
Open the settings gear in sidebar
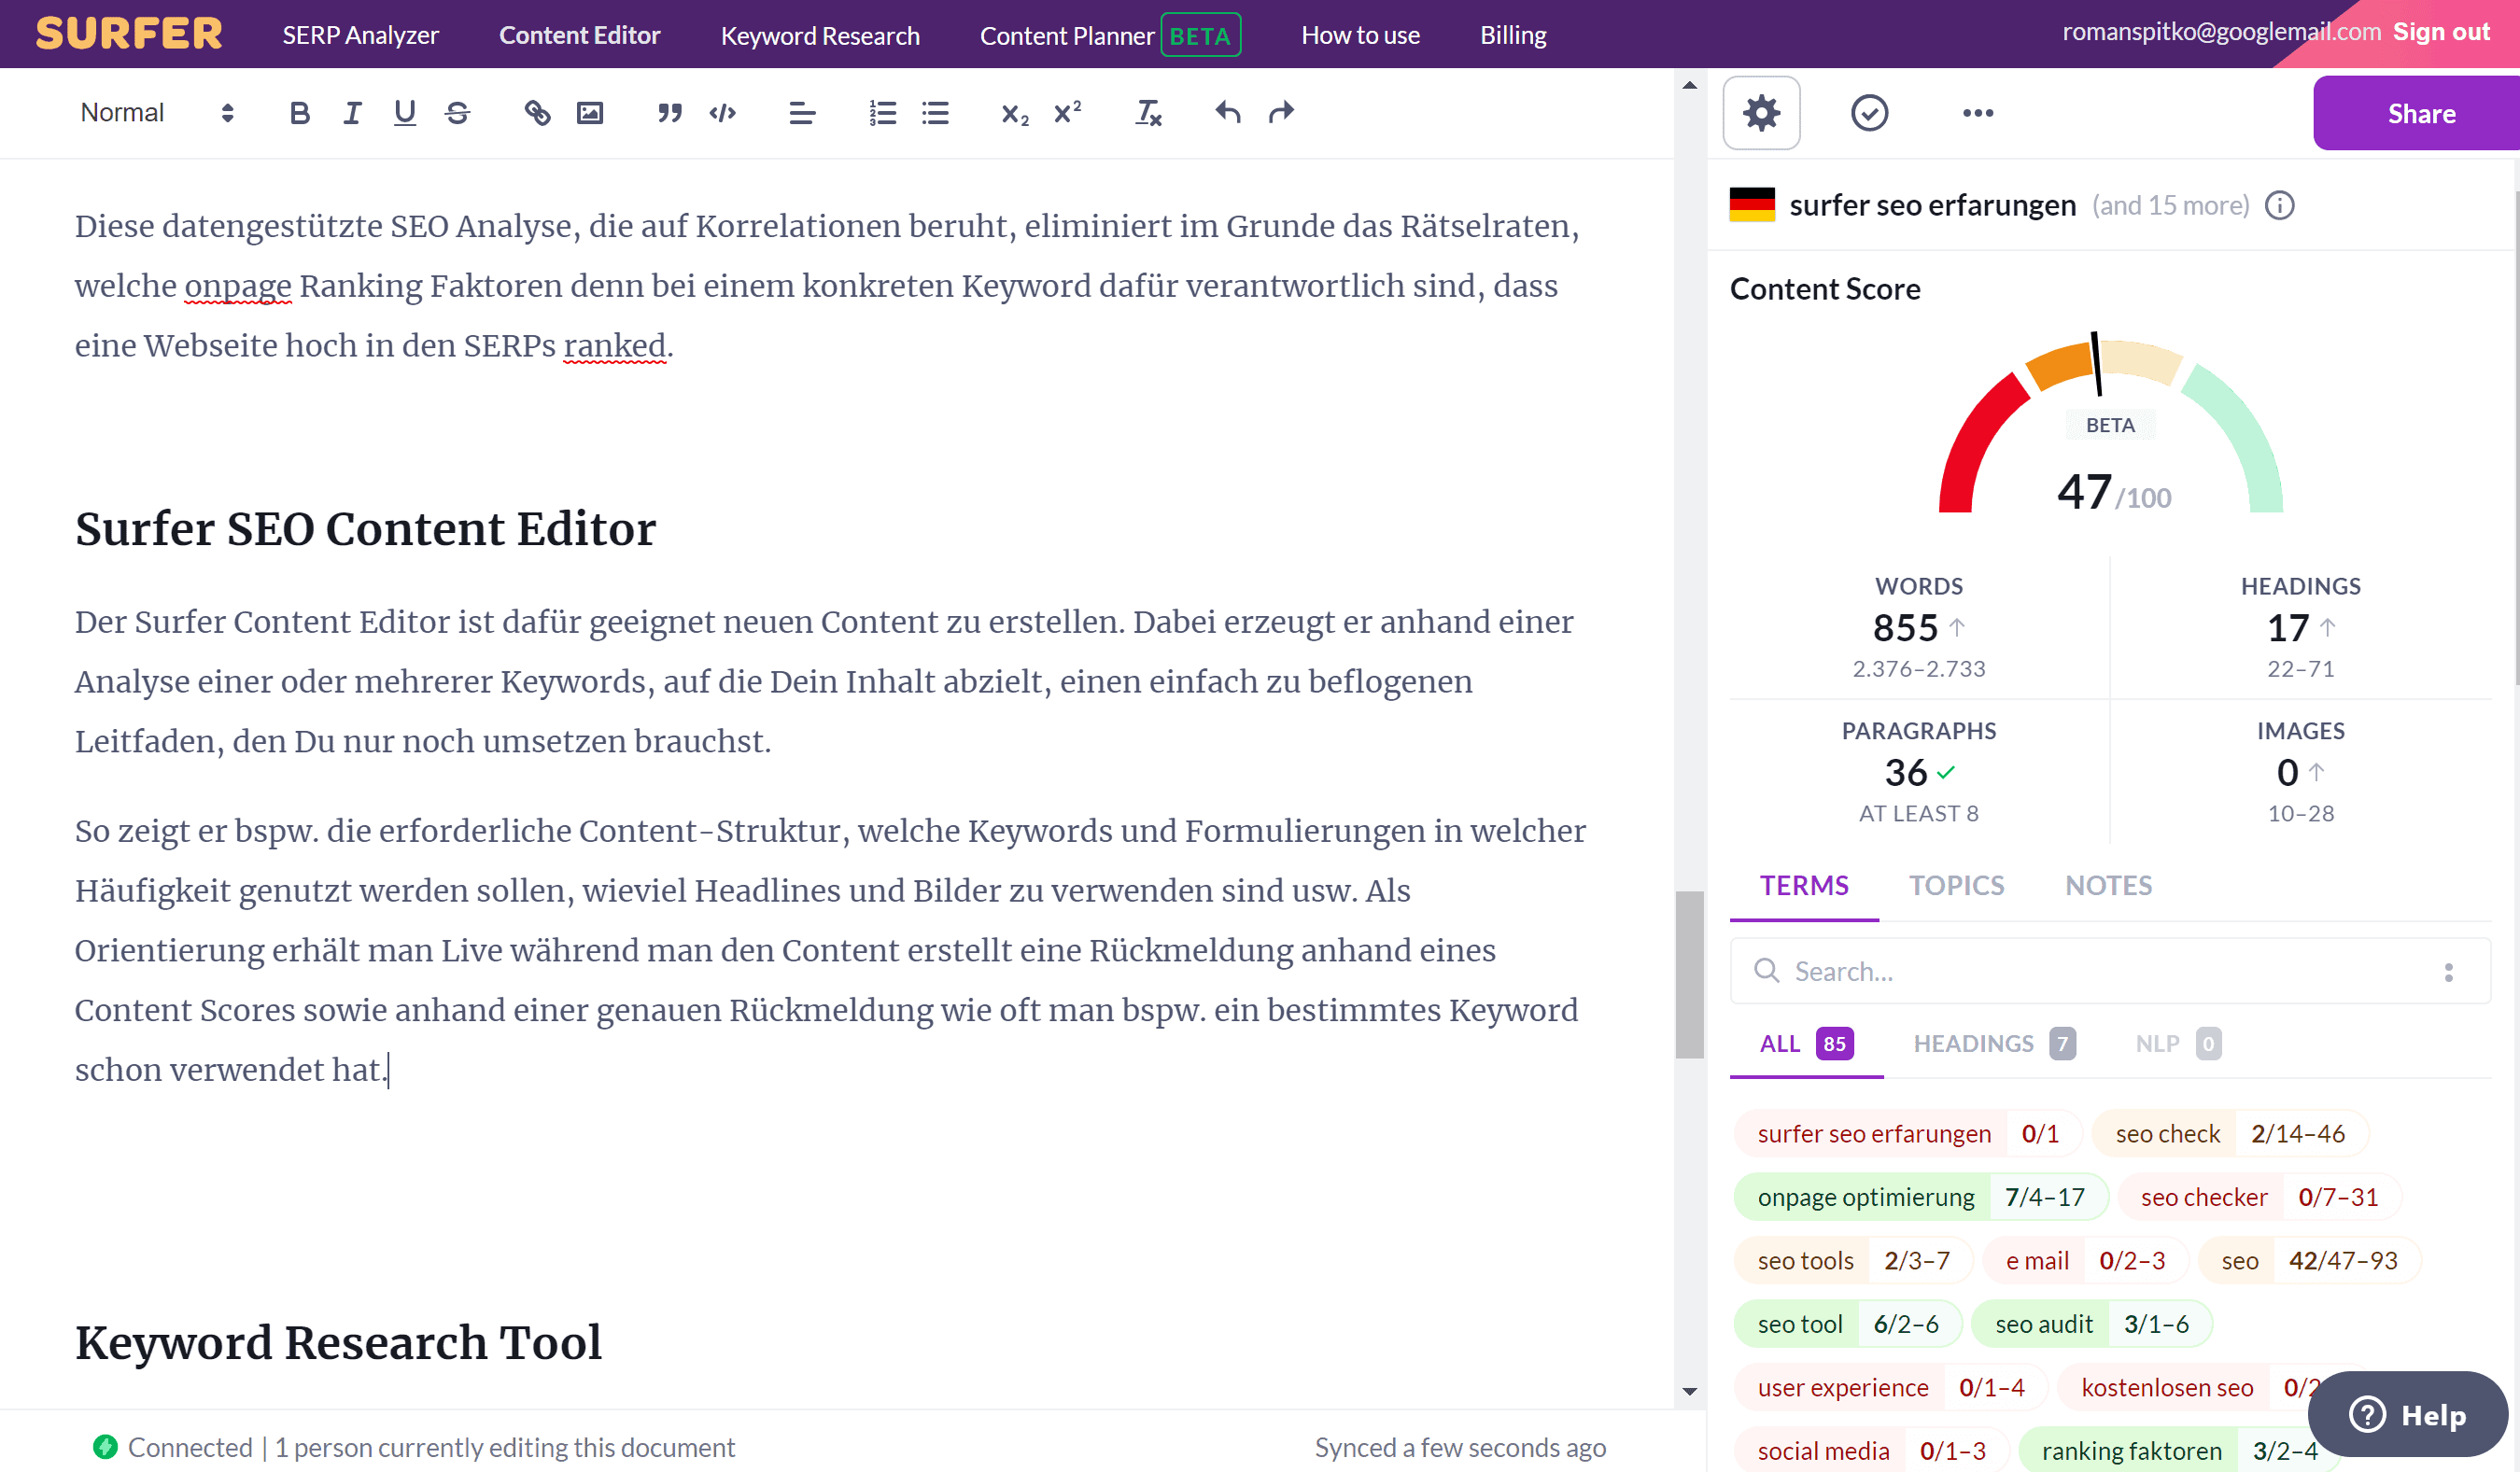pyautogui.click(x=1761, y=113)
